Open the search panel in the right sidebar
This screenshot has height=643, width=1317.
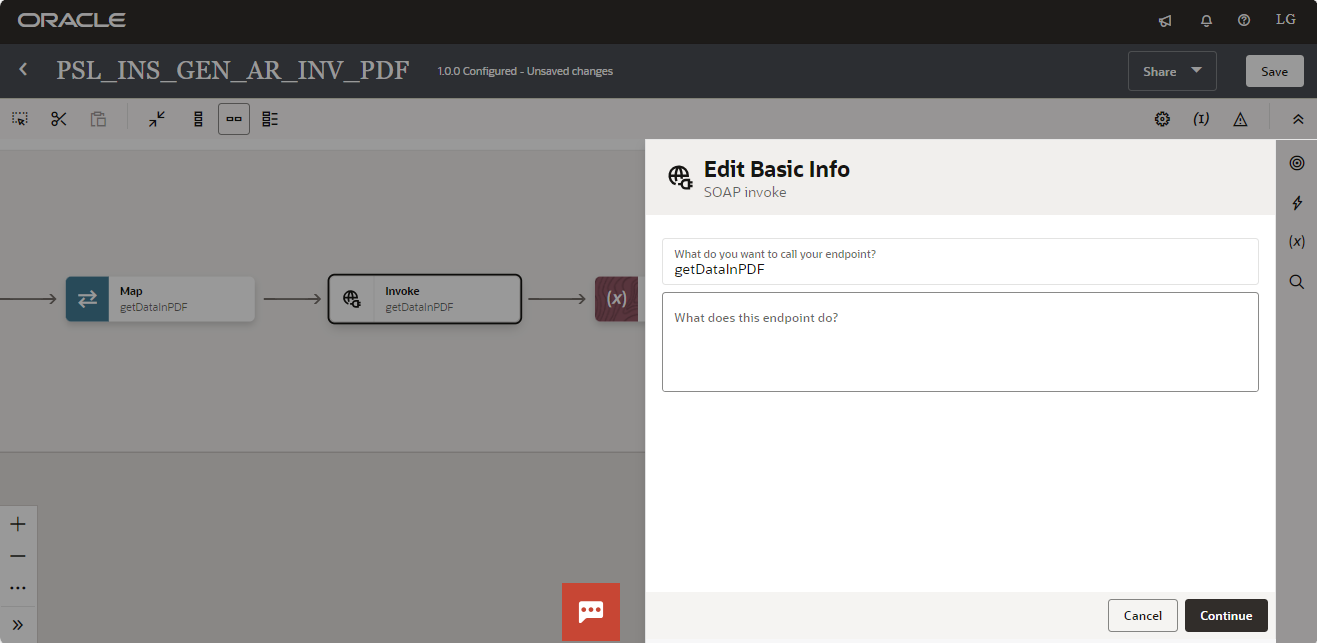[1296, 281]
